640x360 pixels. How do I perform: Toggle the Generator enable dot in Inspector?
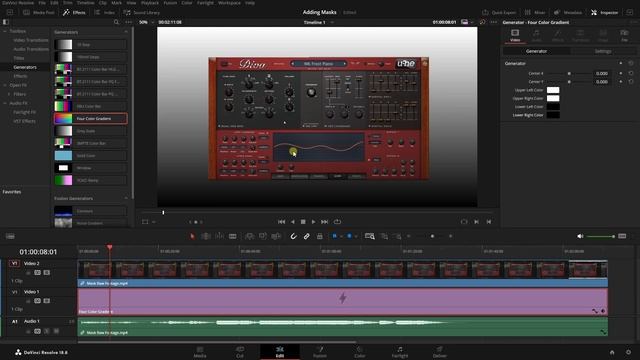point(621,64)
